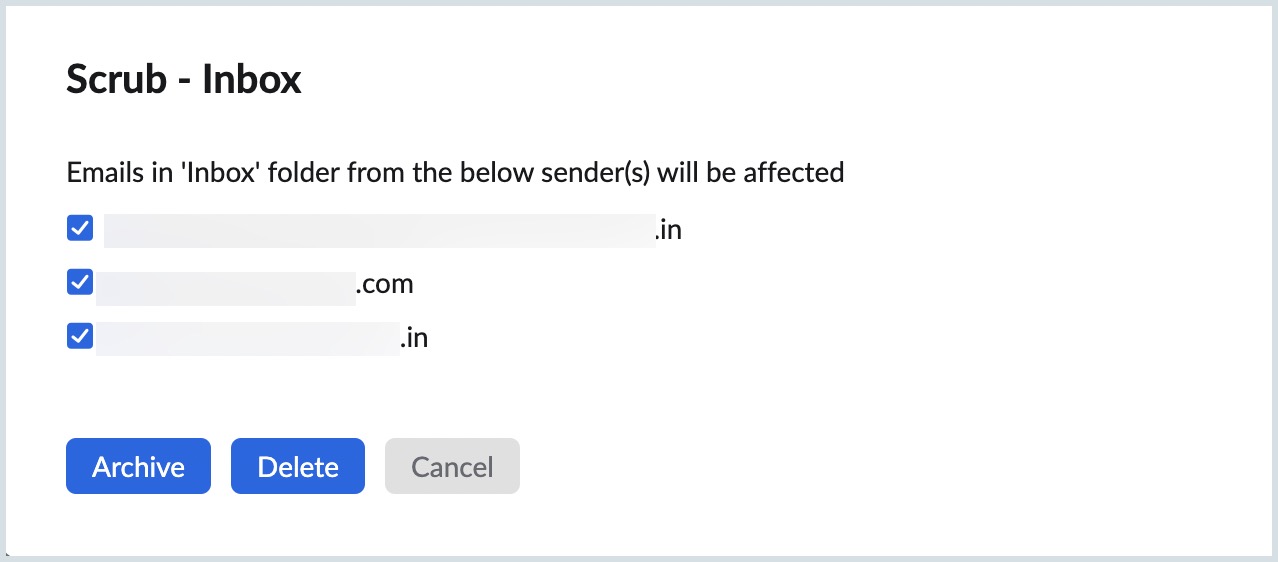Click the blurred address of the third sender

[x=247, y=338]
